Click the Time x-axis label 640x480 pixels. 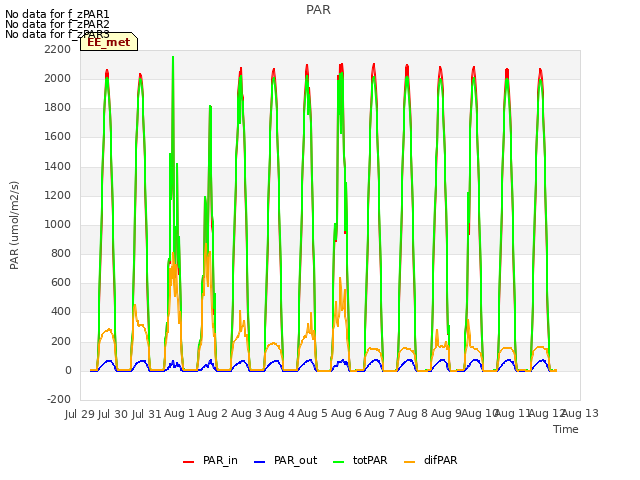[x=566, y=429]
